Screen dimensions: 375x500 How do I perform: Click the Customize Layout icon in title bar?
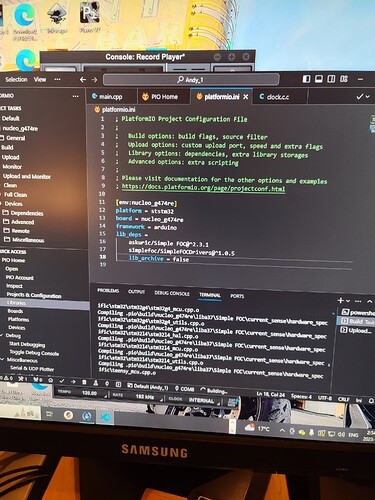[x=344, y=79]
